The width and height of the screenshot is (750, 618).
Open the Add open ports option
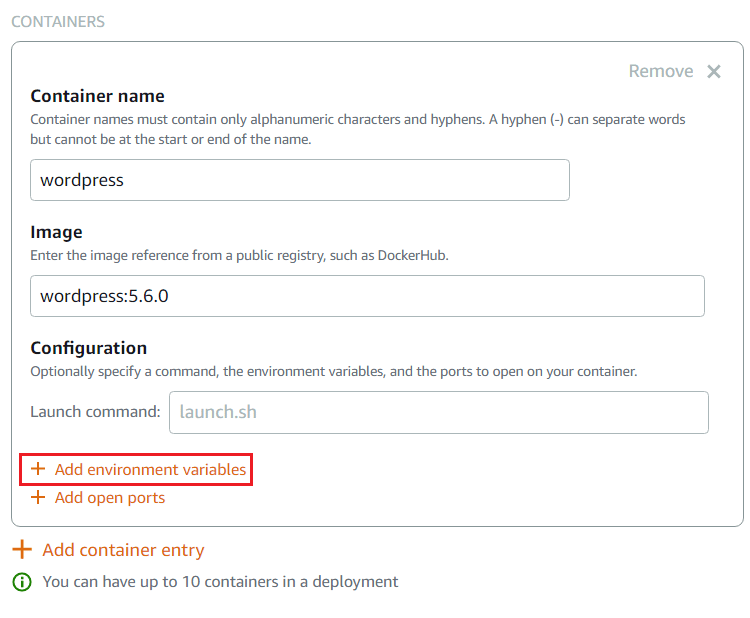tap(110, 498)
